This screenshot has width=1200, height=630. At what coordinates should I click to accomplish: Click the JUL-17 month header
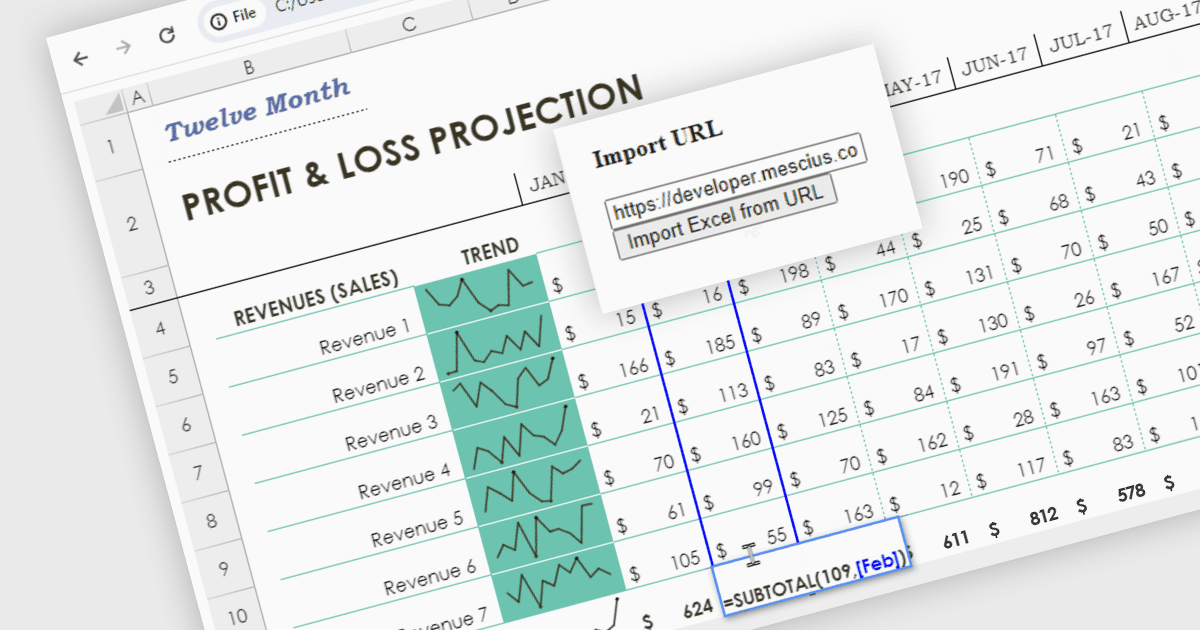pos(1080,39)
